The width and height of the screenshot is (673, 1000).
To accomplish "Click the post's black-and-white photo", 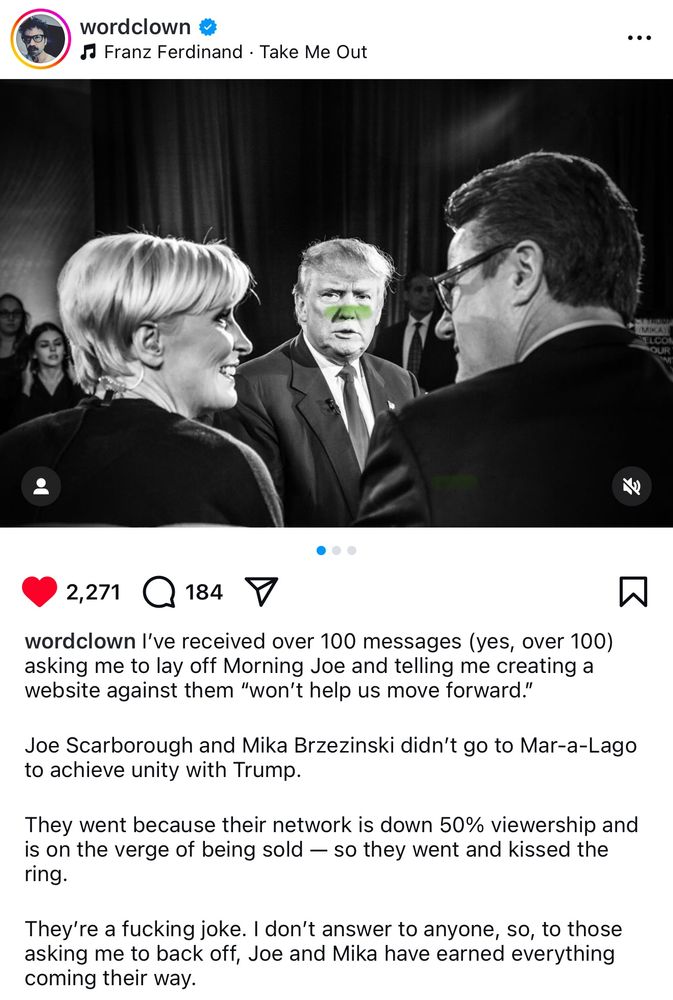I will coord(336,303).
